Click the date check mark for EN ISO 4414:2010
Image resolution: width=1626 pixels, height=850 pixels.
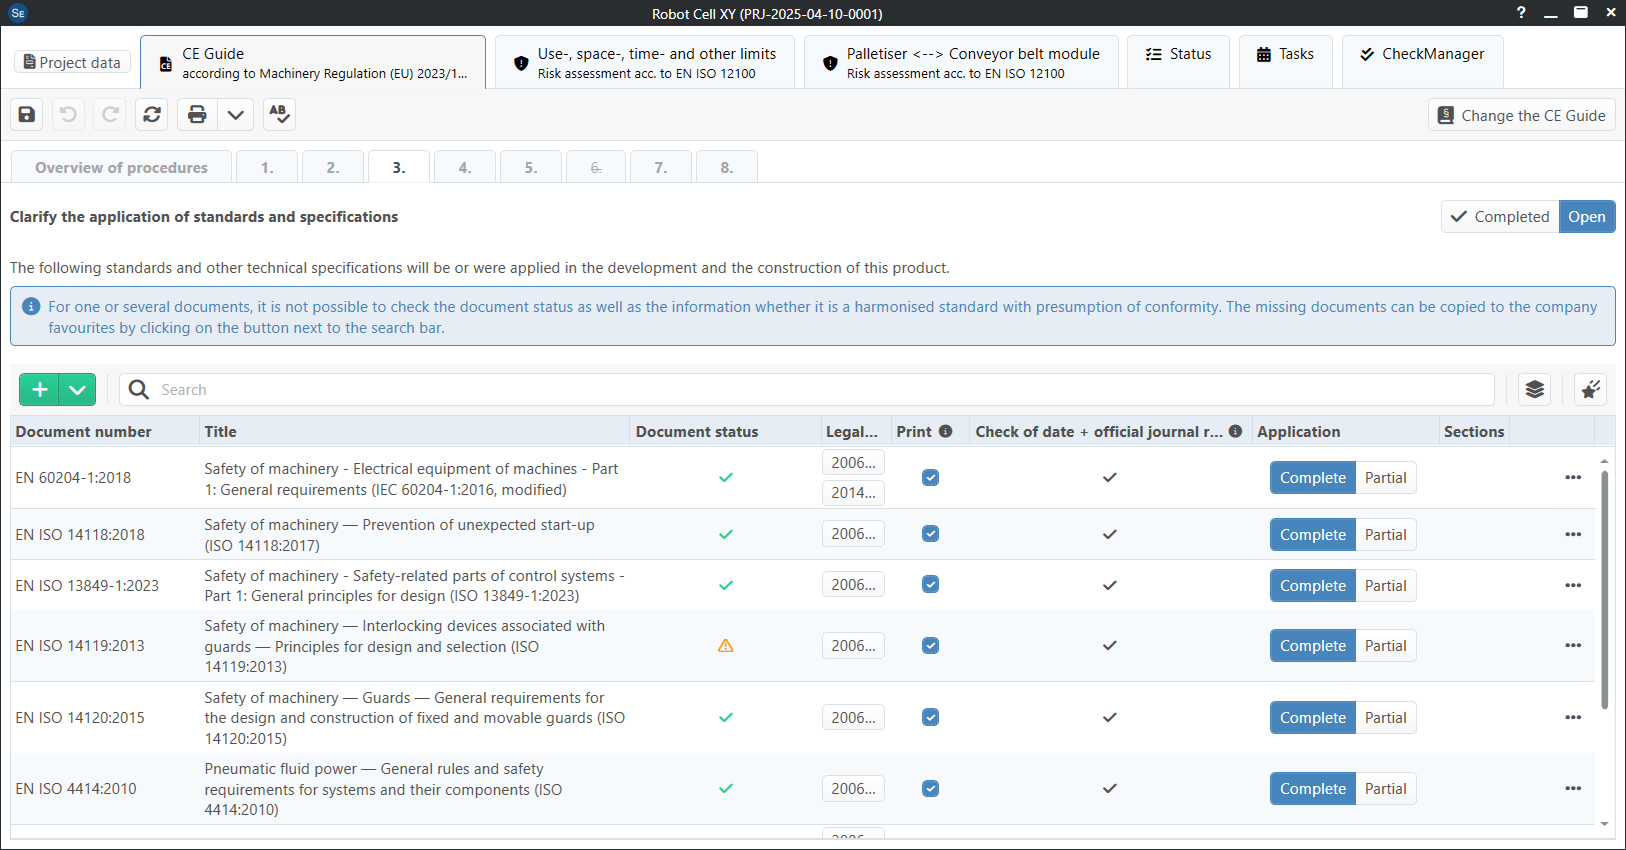[1110, 789]
